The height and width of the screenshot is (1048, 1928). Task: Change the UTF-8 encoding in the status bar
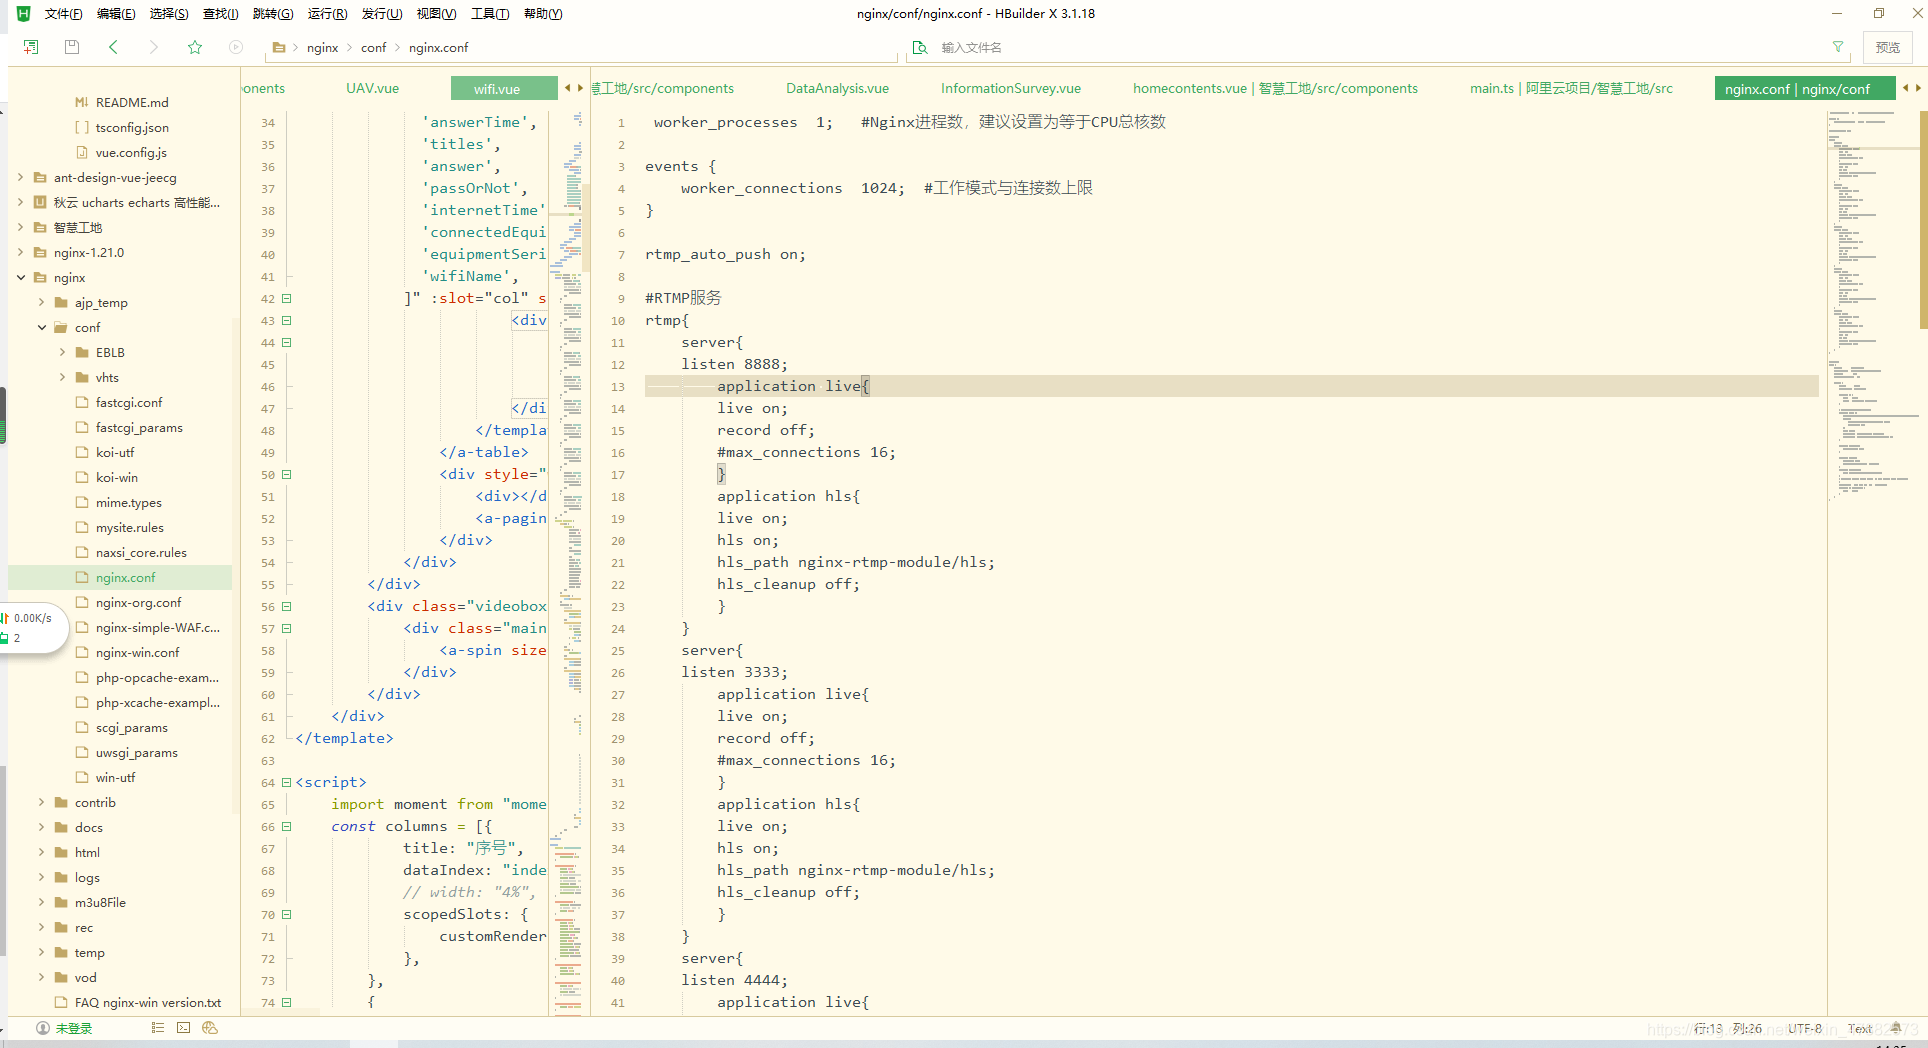[x=1805, y=1028]
